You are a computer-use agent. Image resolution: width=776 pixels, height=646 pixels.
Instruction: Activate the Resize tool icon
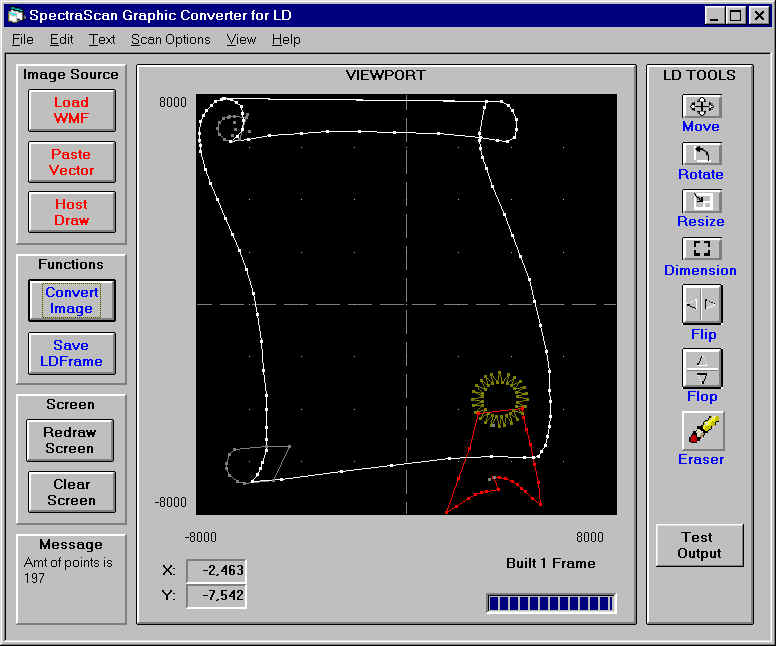(x=701, y=201)
